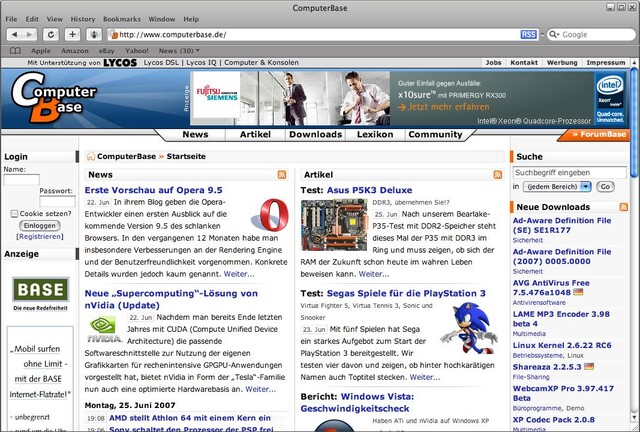This screenshot has height=432, width=640.
Task: Click the Go search button
Action: point(605,187)
